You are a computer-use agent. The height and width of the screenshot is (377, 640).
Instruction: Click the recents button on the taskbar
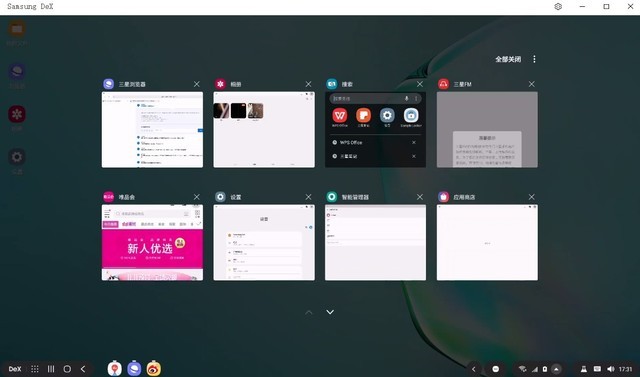point(51,369)
